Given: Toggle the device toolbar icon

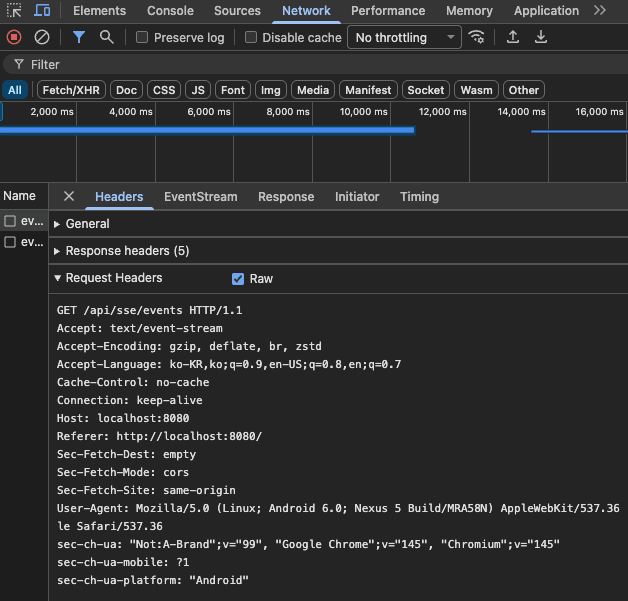Looking at the screenshot, I should pos(42,11).
